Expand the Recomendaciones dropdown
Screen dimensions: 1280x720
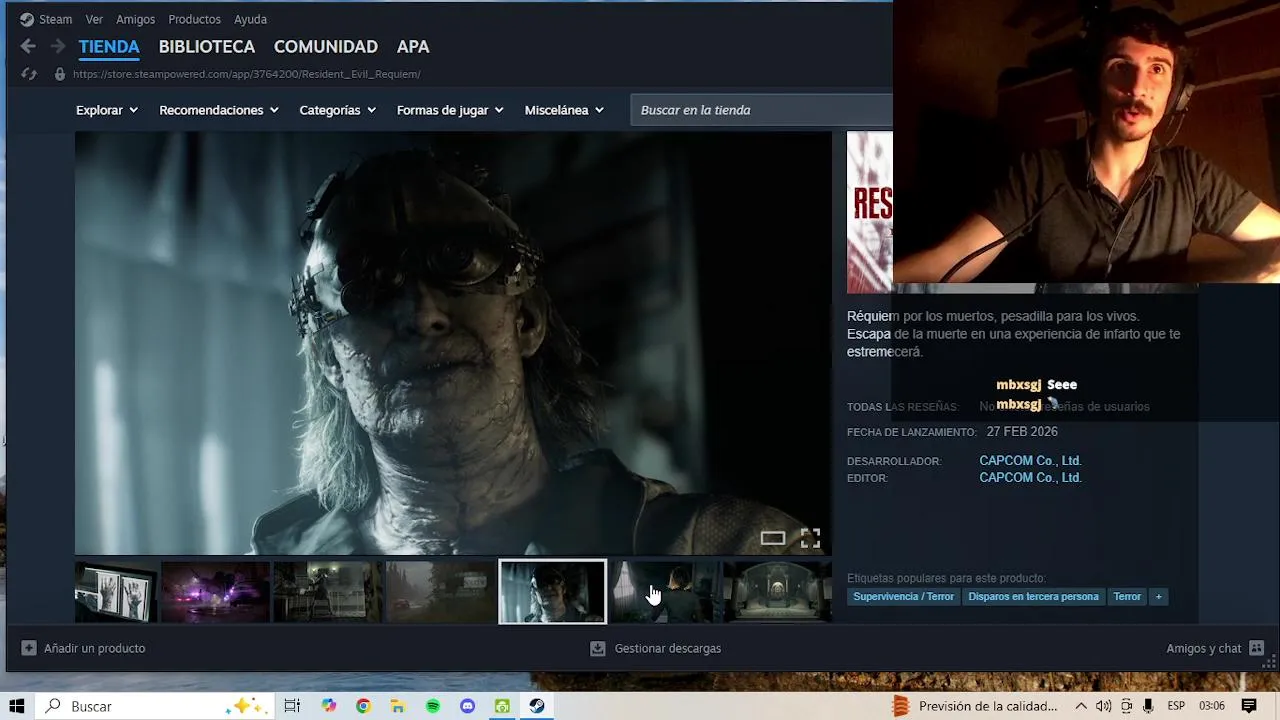(x=219, y=110)
